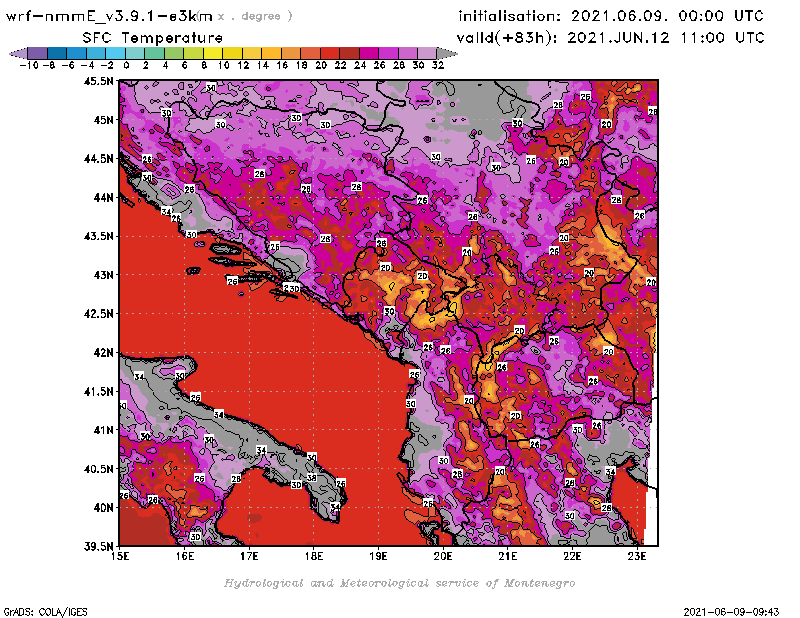Viewport: 800px width, 618px height.
Task: Click the '44.5N' latitude label
Action: [98, 158]
